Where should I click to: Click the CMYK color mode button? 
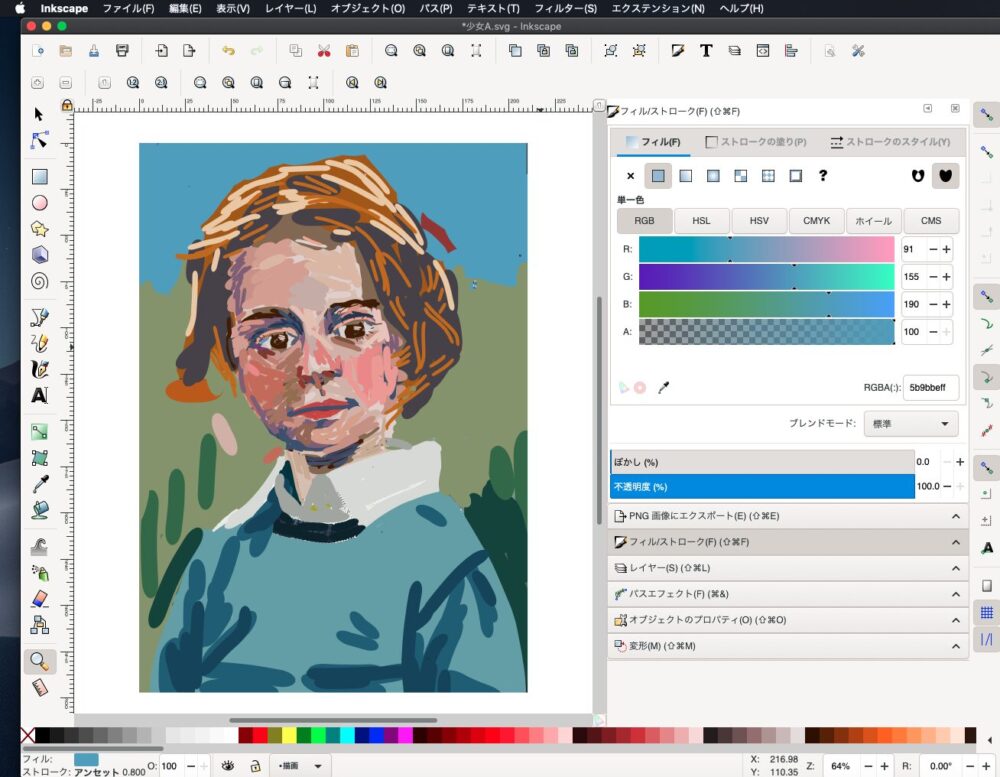(x=816, y=221)
